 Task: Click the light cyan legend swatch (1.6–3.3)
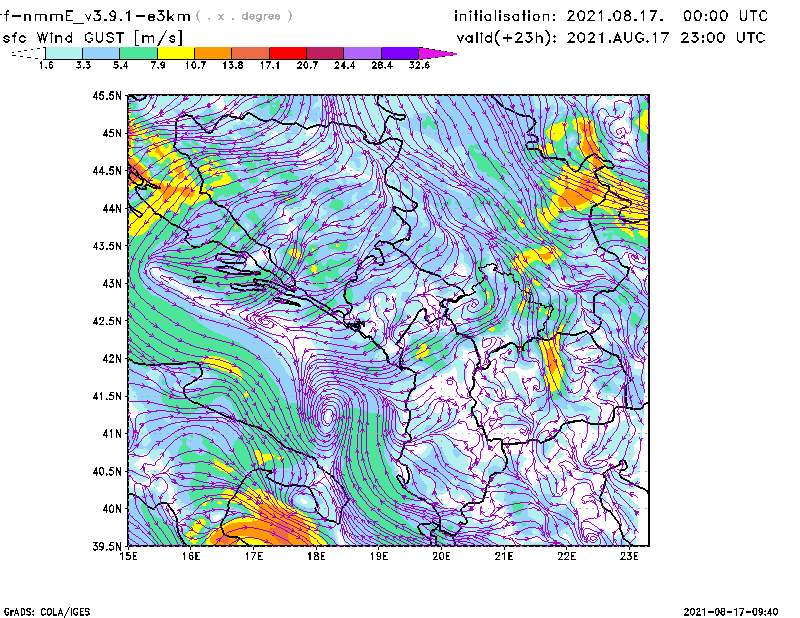(64, 53)
